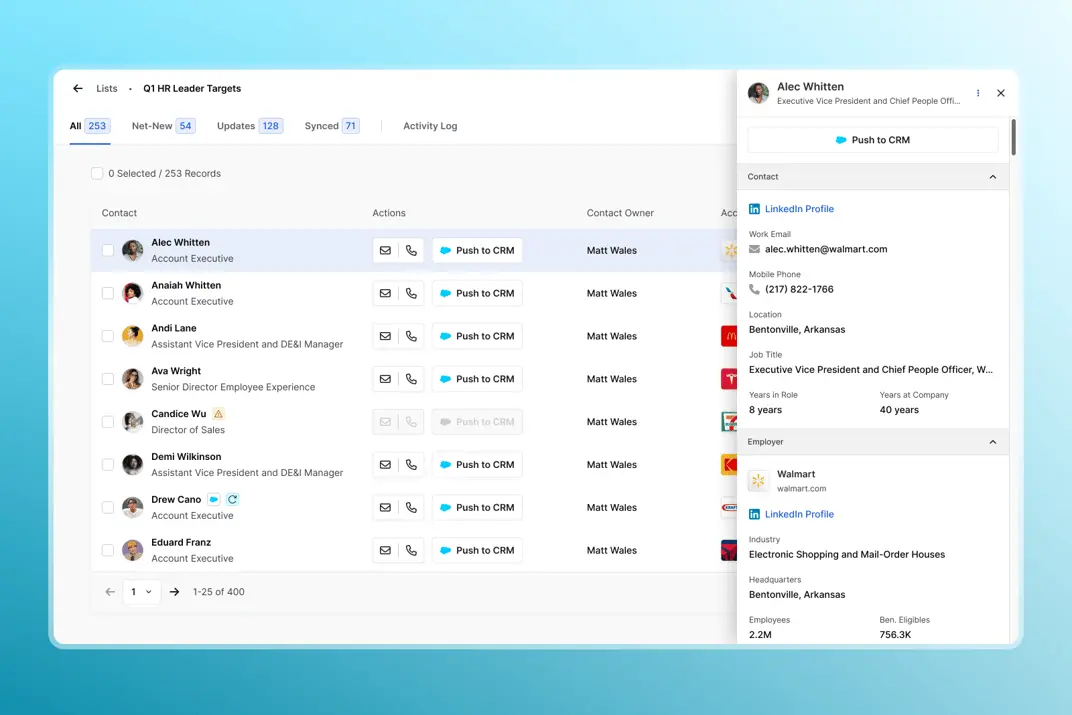
Task: Check the Alec Whitten row checkbox
Action: pyautogui.click(x=108, y=250)
